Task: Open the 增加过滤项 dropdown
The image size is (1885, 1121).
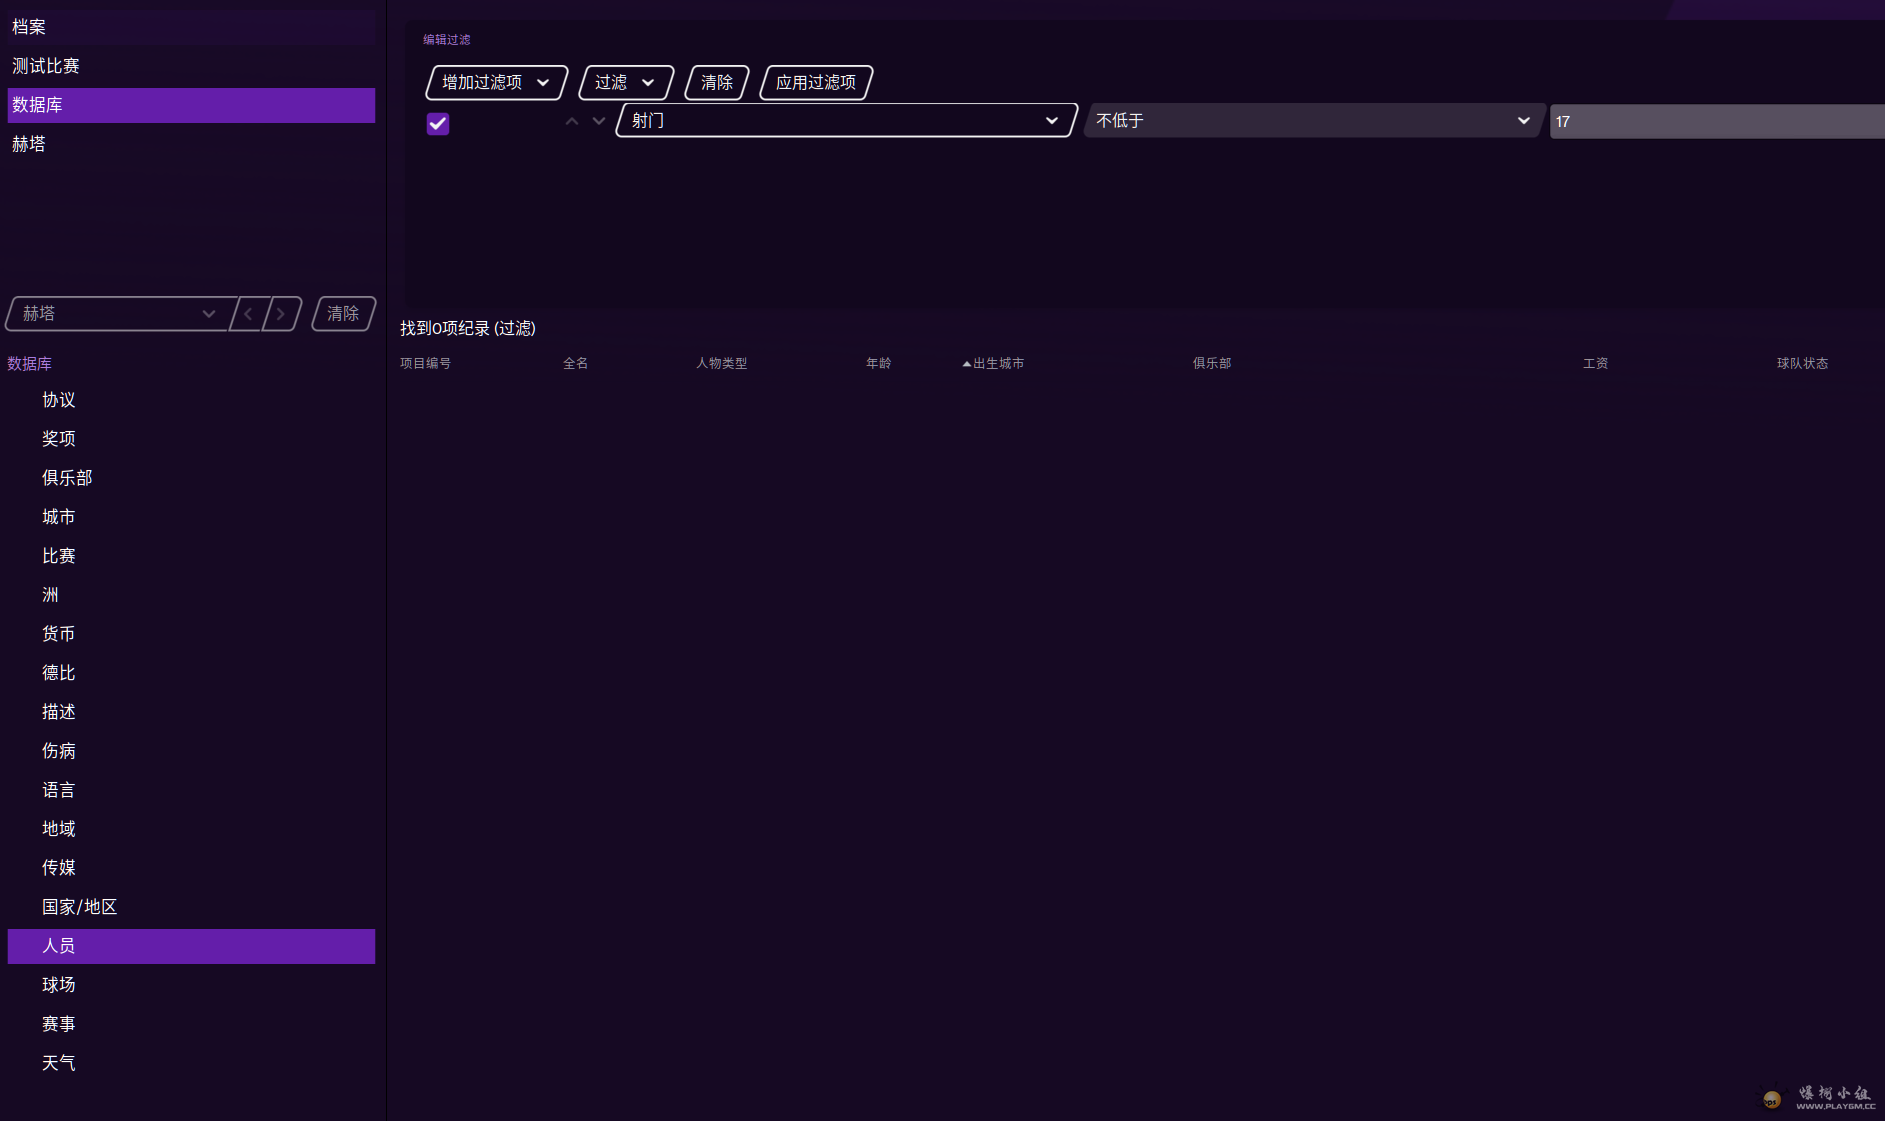Action: point(496,82)
